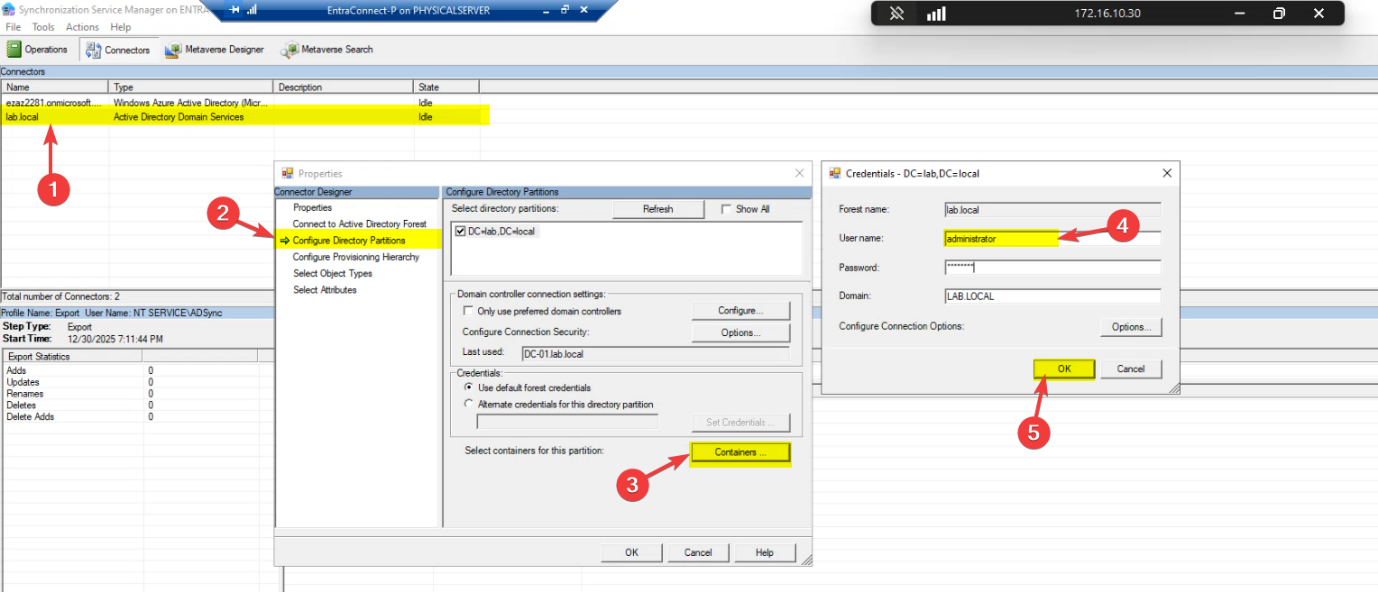Select Configure Directory Partitions page
The image size is (1378, 592).
[x=349, y=240]
